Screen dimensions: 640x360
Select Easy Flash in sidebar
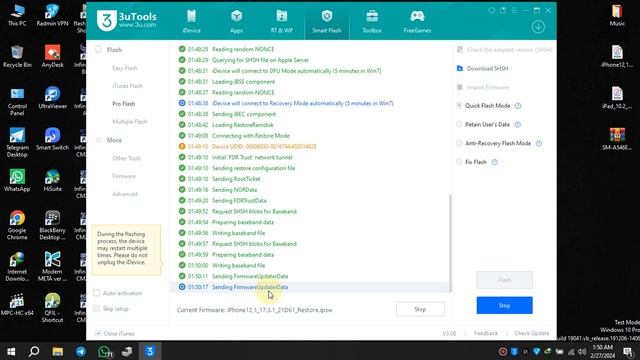click(125, 68)
